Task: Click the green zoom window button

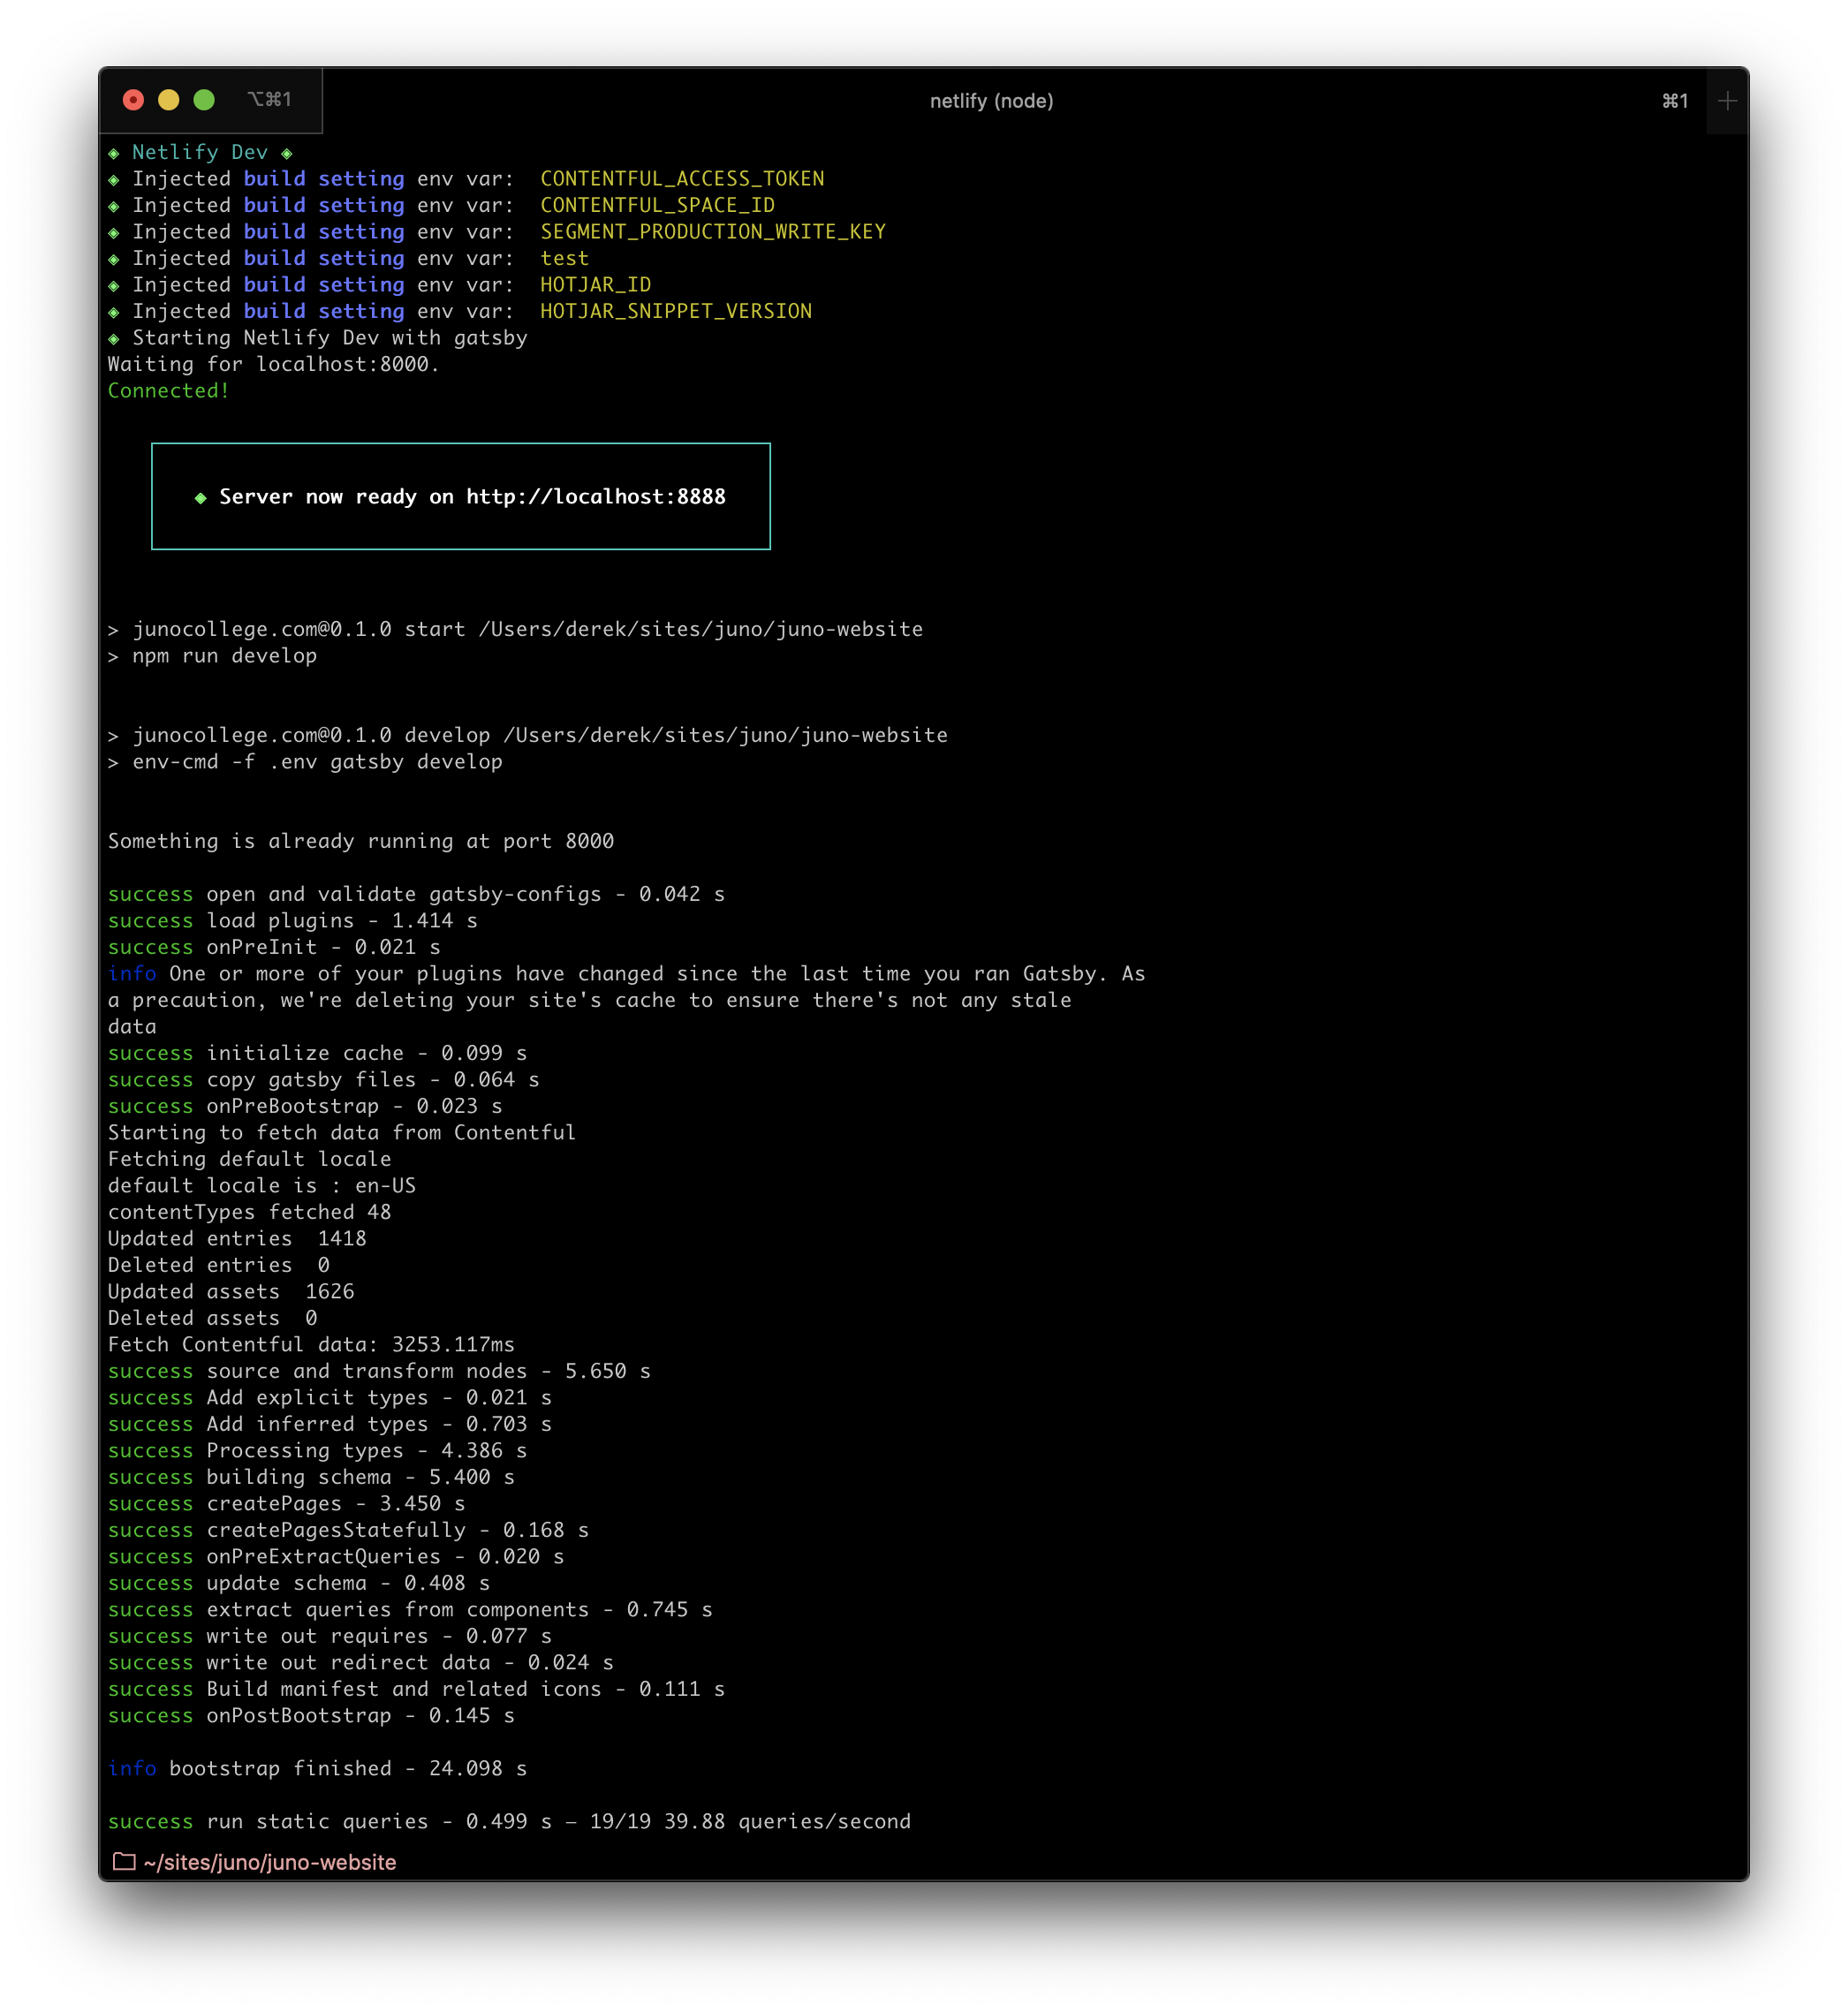Action: [204, 100]
